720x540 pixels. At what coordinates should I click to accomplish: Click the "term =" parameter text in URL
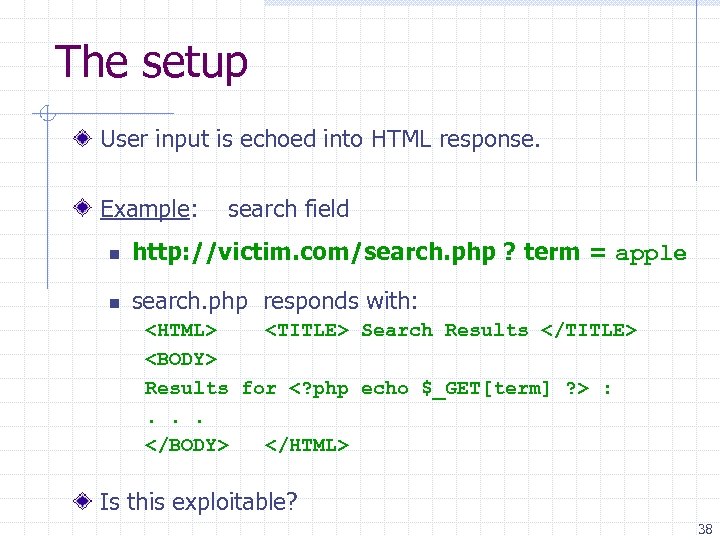click(x=564, y=252)
